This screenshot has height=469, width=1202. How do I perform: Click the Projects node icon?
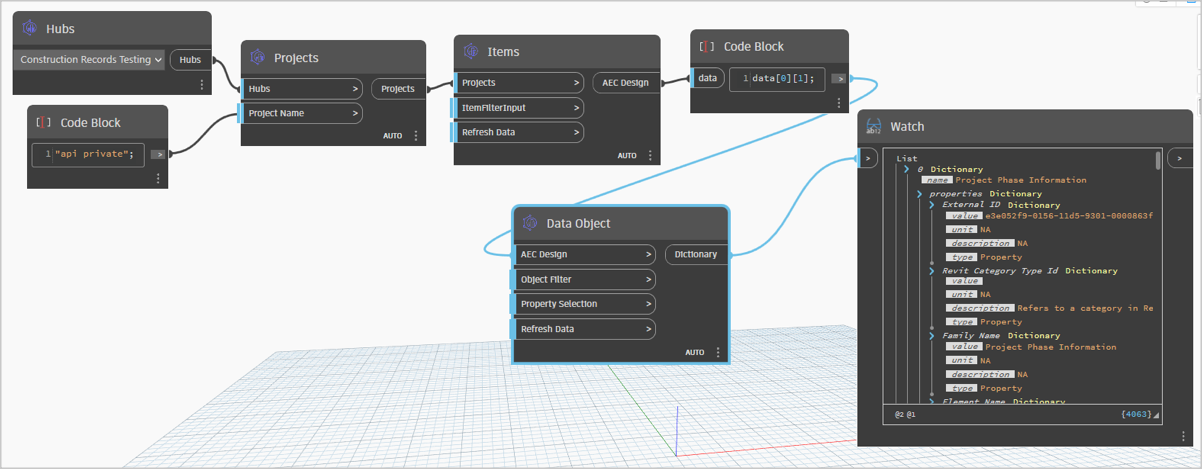click(x=257, y=57)
